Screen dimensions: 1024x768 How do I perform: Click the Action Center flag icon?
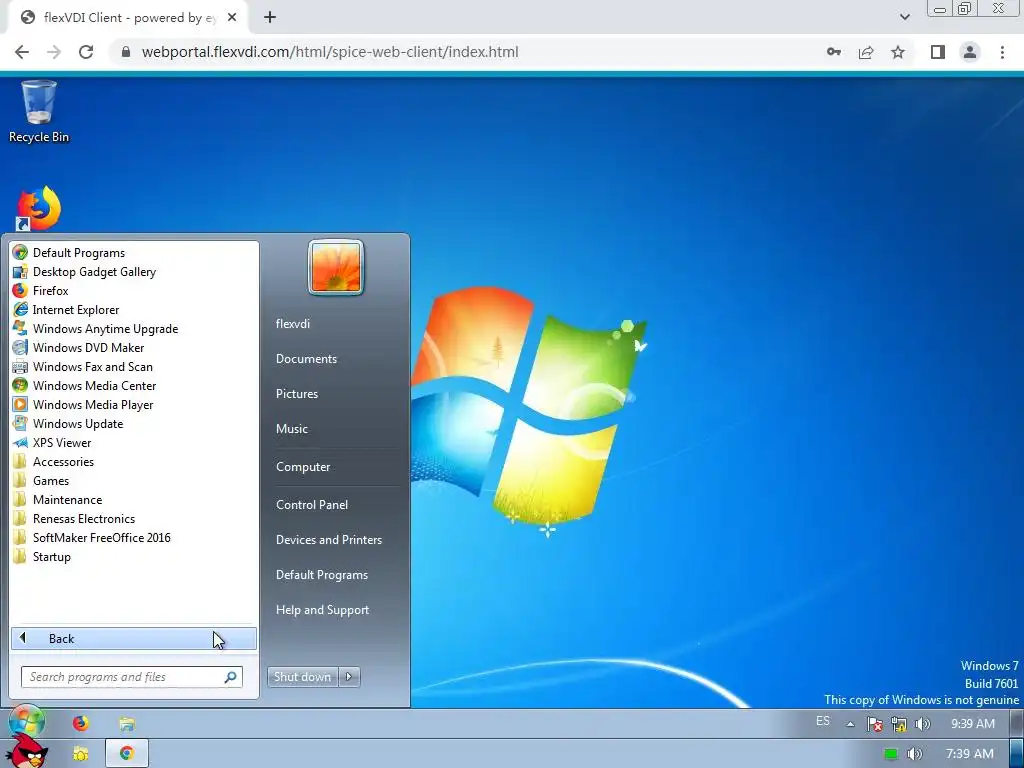tap(874, 724)
